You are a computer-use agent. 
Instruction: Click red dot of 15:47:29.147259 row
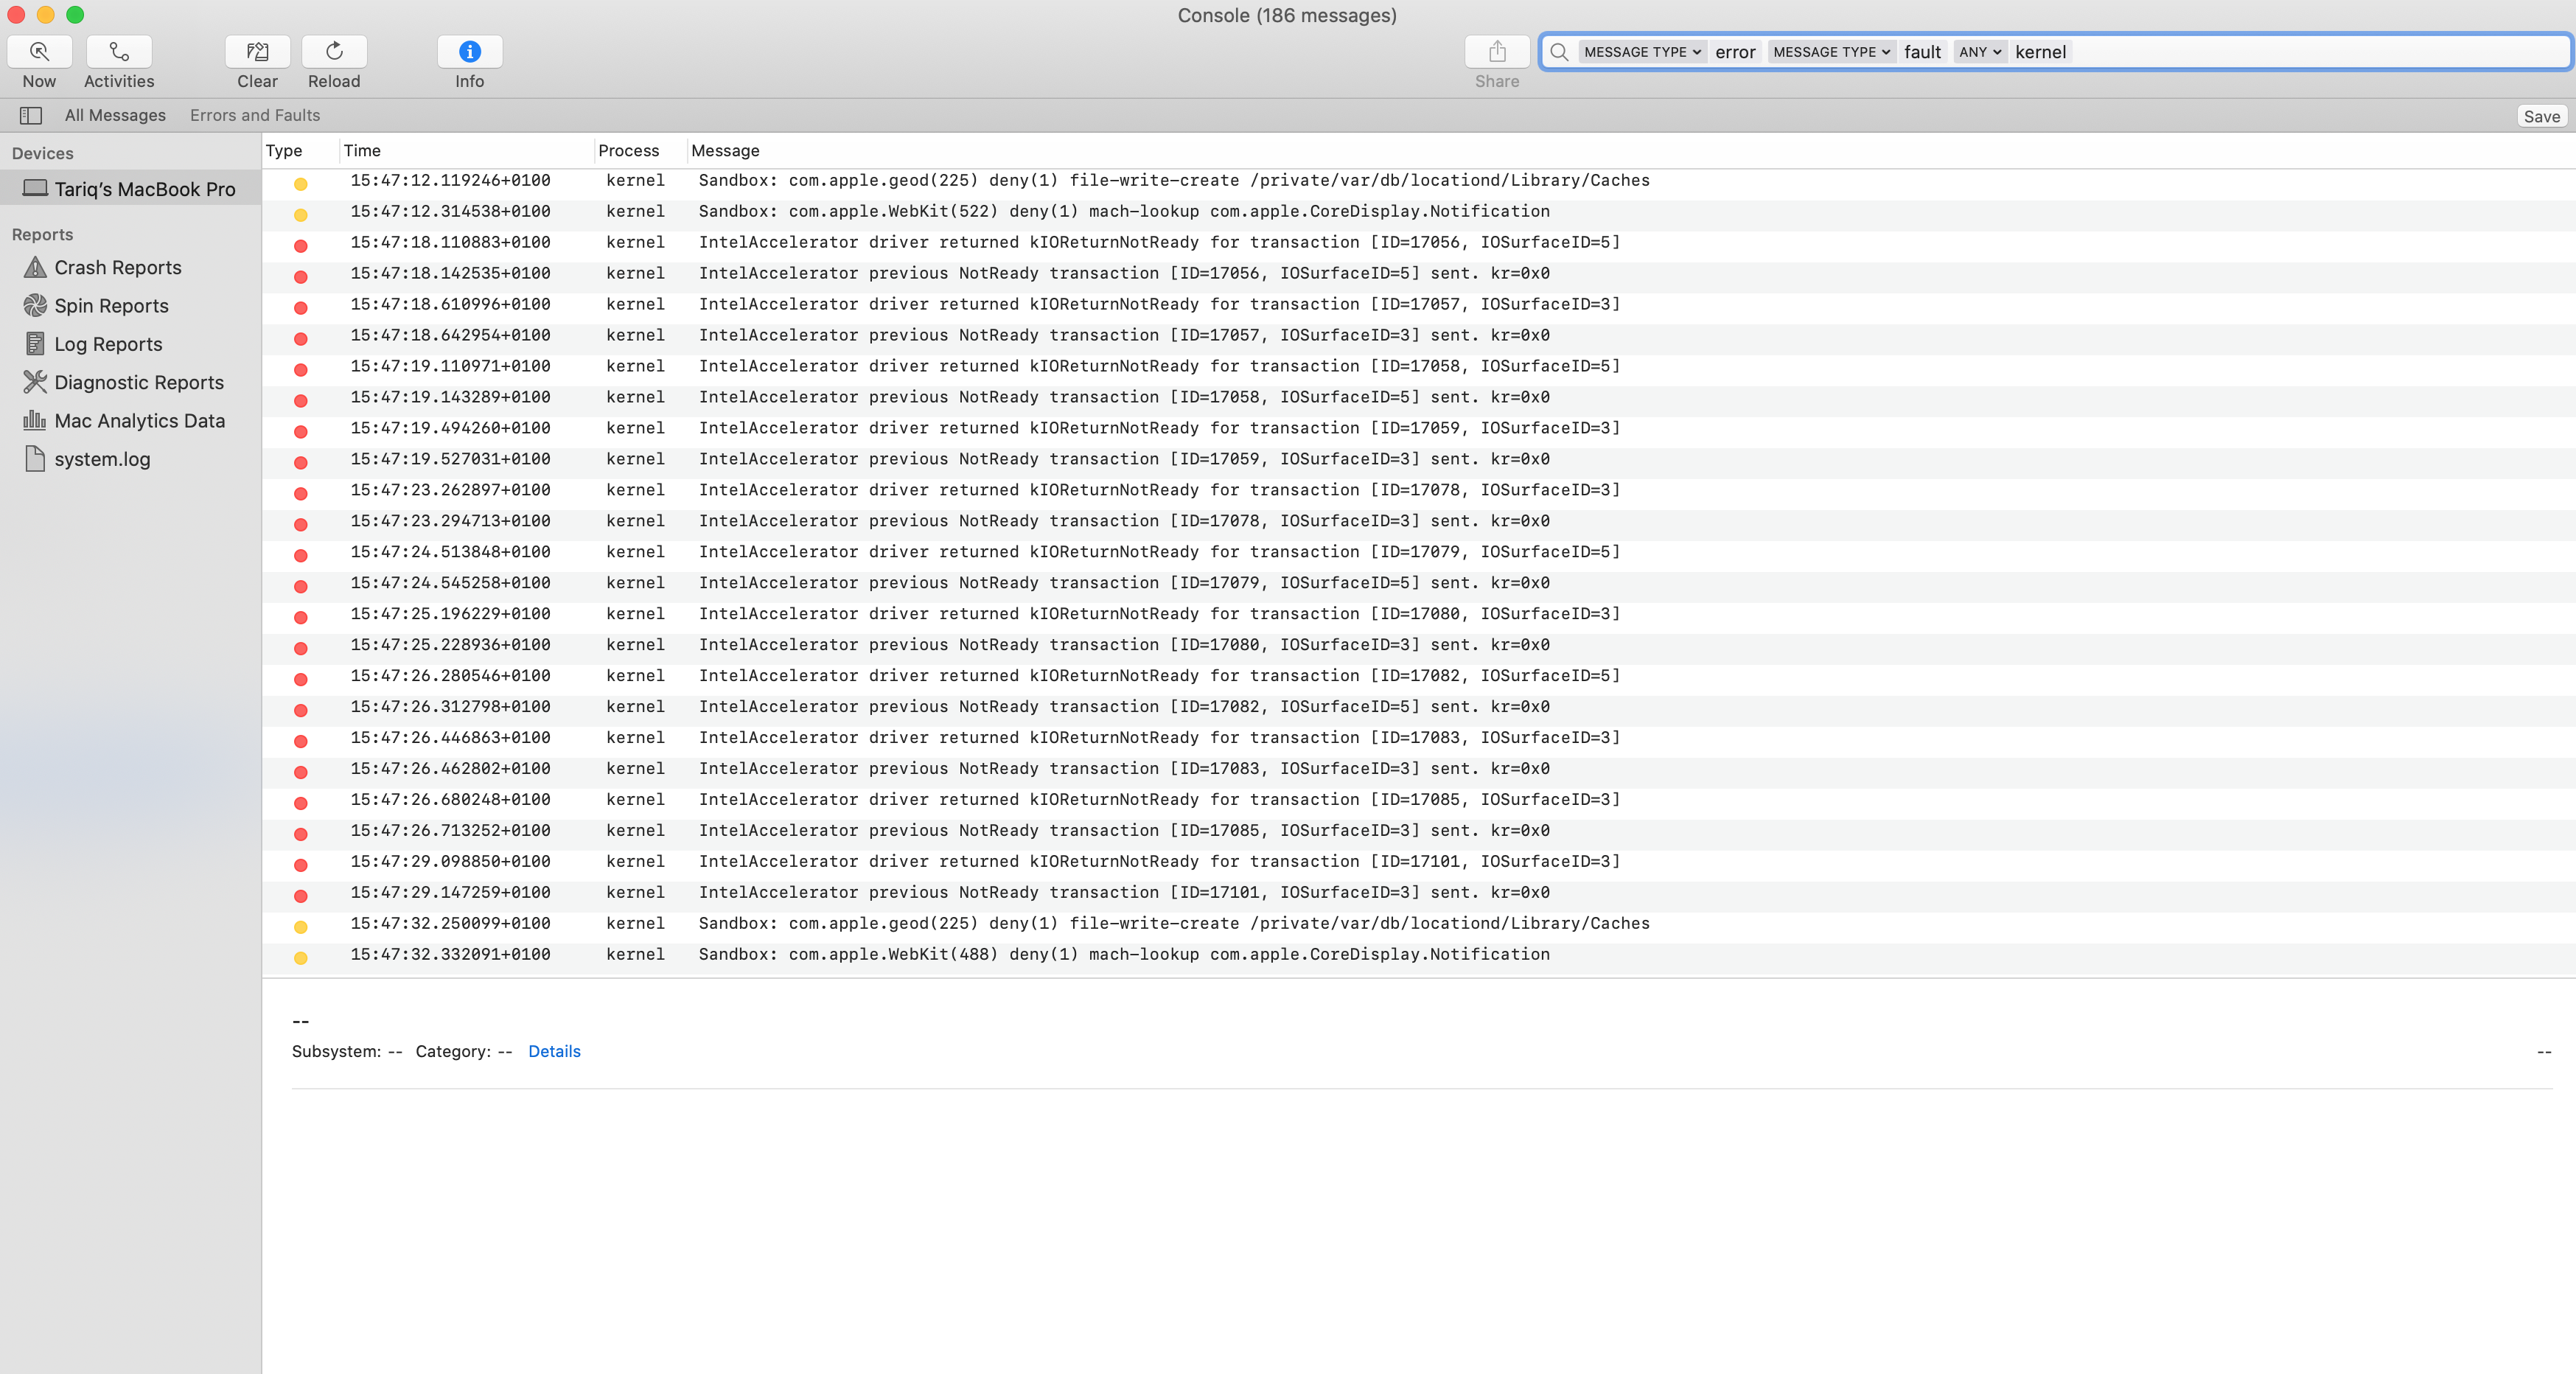pyautogui.click(x=300, y=896)
